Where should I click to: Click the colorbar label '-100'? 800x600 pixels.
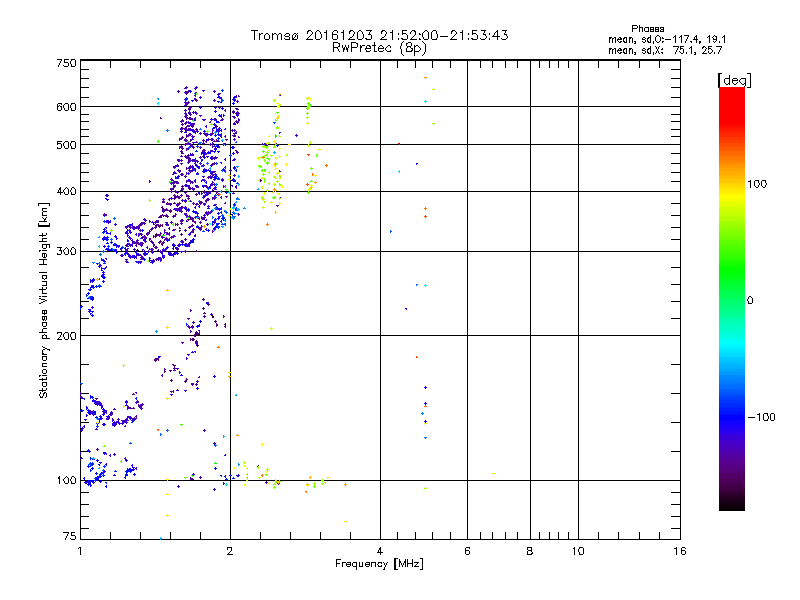(x=761, y=417)
